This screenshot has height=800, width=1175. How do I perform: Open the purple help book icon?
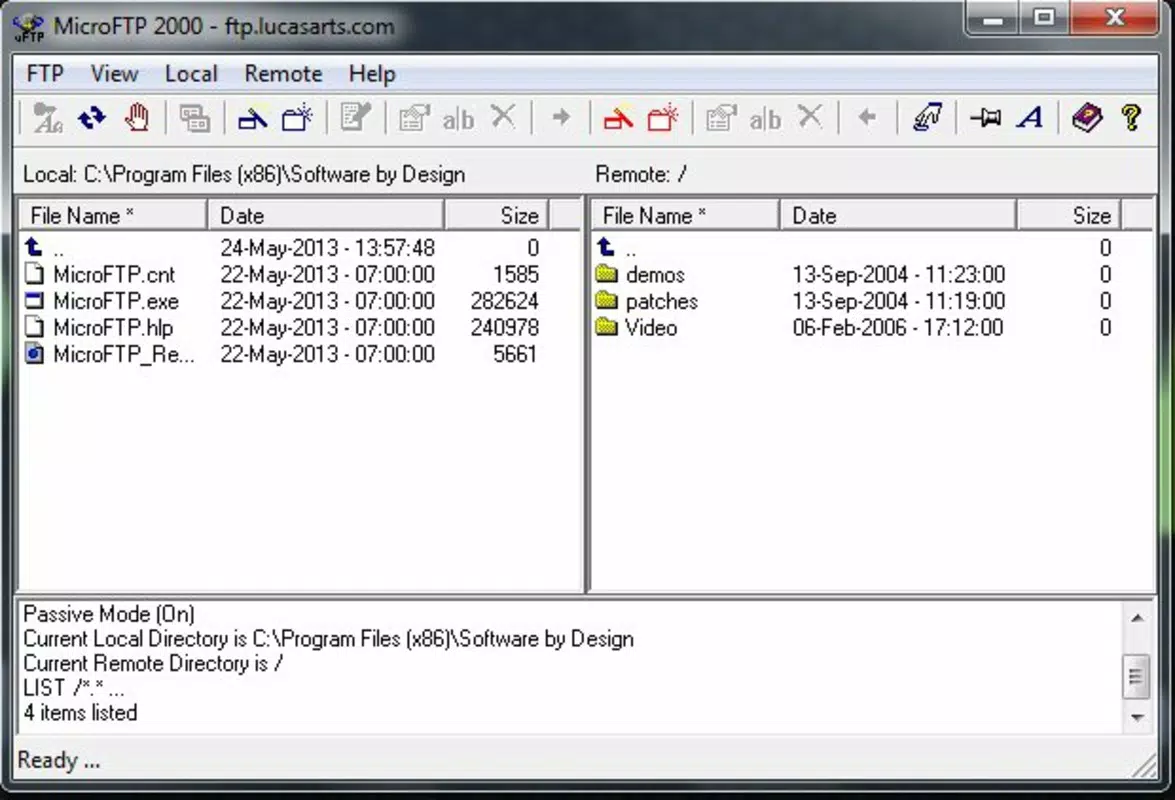pyautogui.click(x=1087, y=118)
